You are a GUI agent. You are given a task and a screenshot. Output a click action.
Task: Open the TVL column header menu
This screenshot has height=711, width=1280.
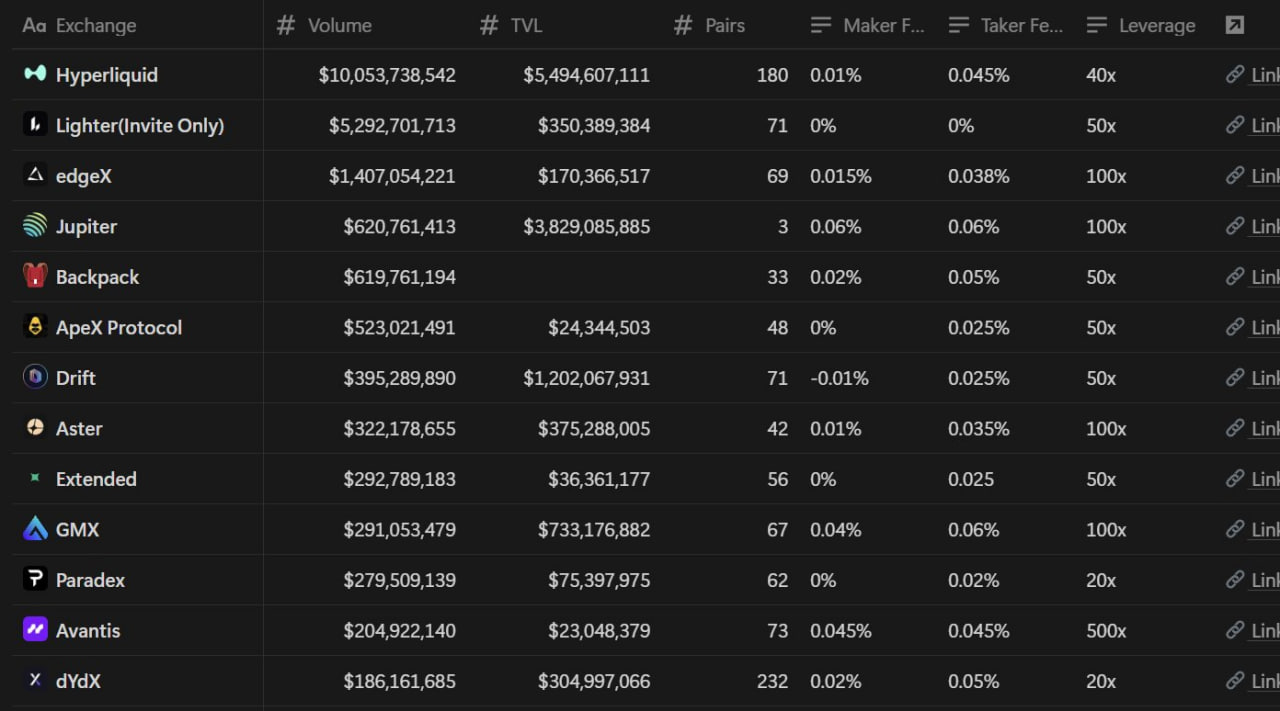(564, 25)
